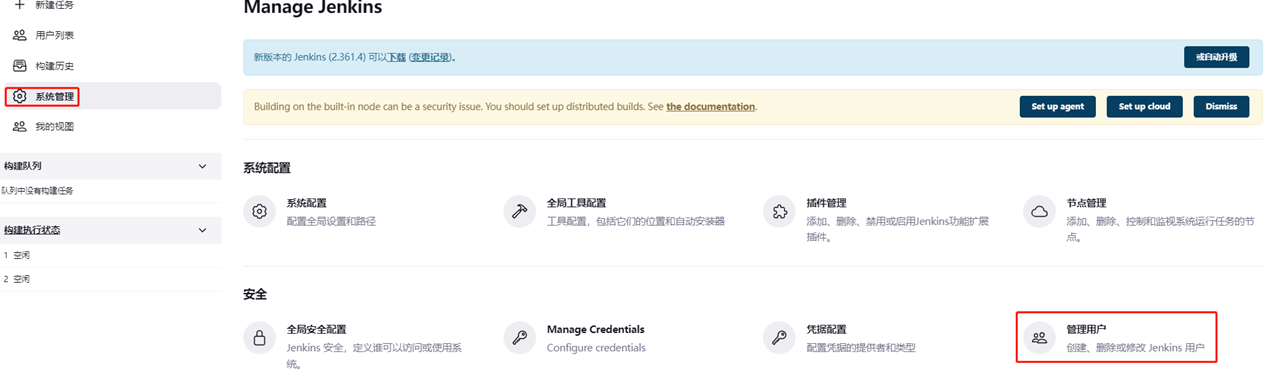Click the people icon beside 我的视图
The height and width of the screenshot is (386, 1280).
(x=19, y=127)
